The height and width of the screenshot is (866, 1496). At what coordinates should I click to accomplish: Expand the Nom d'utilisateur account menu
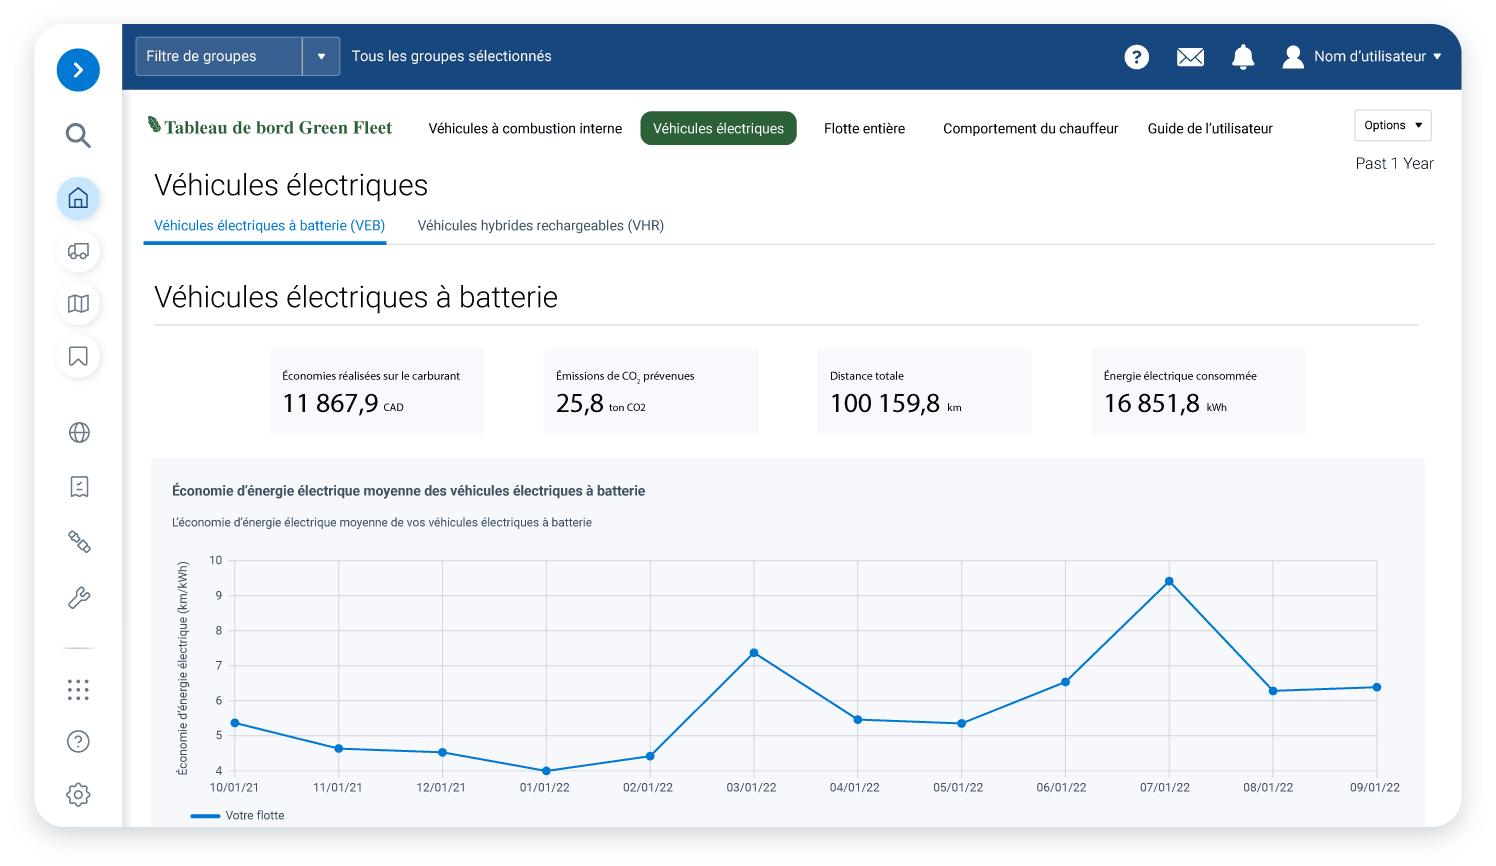click(1362, 57)
